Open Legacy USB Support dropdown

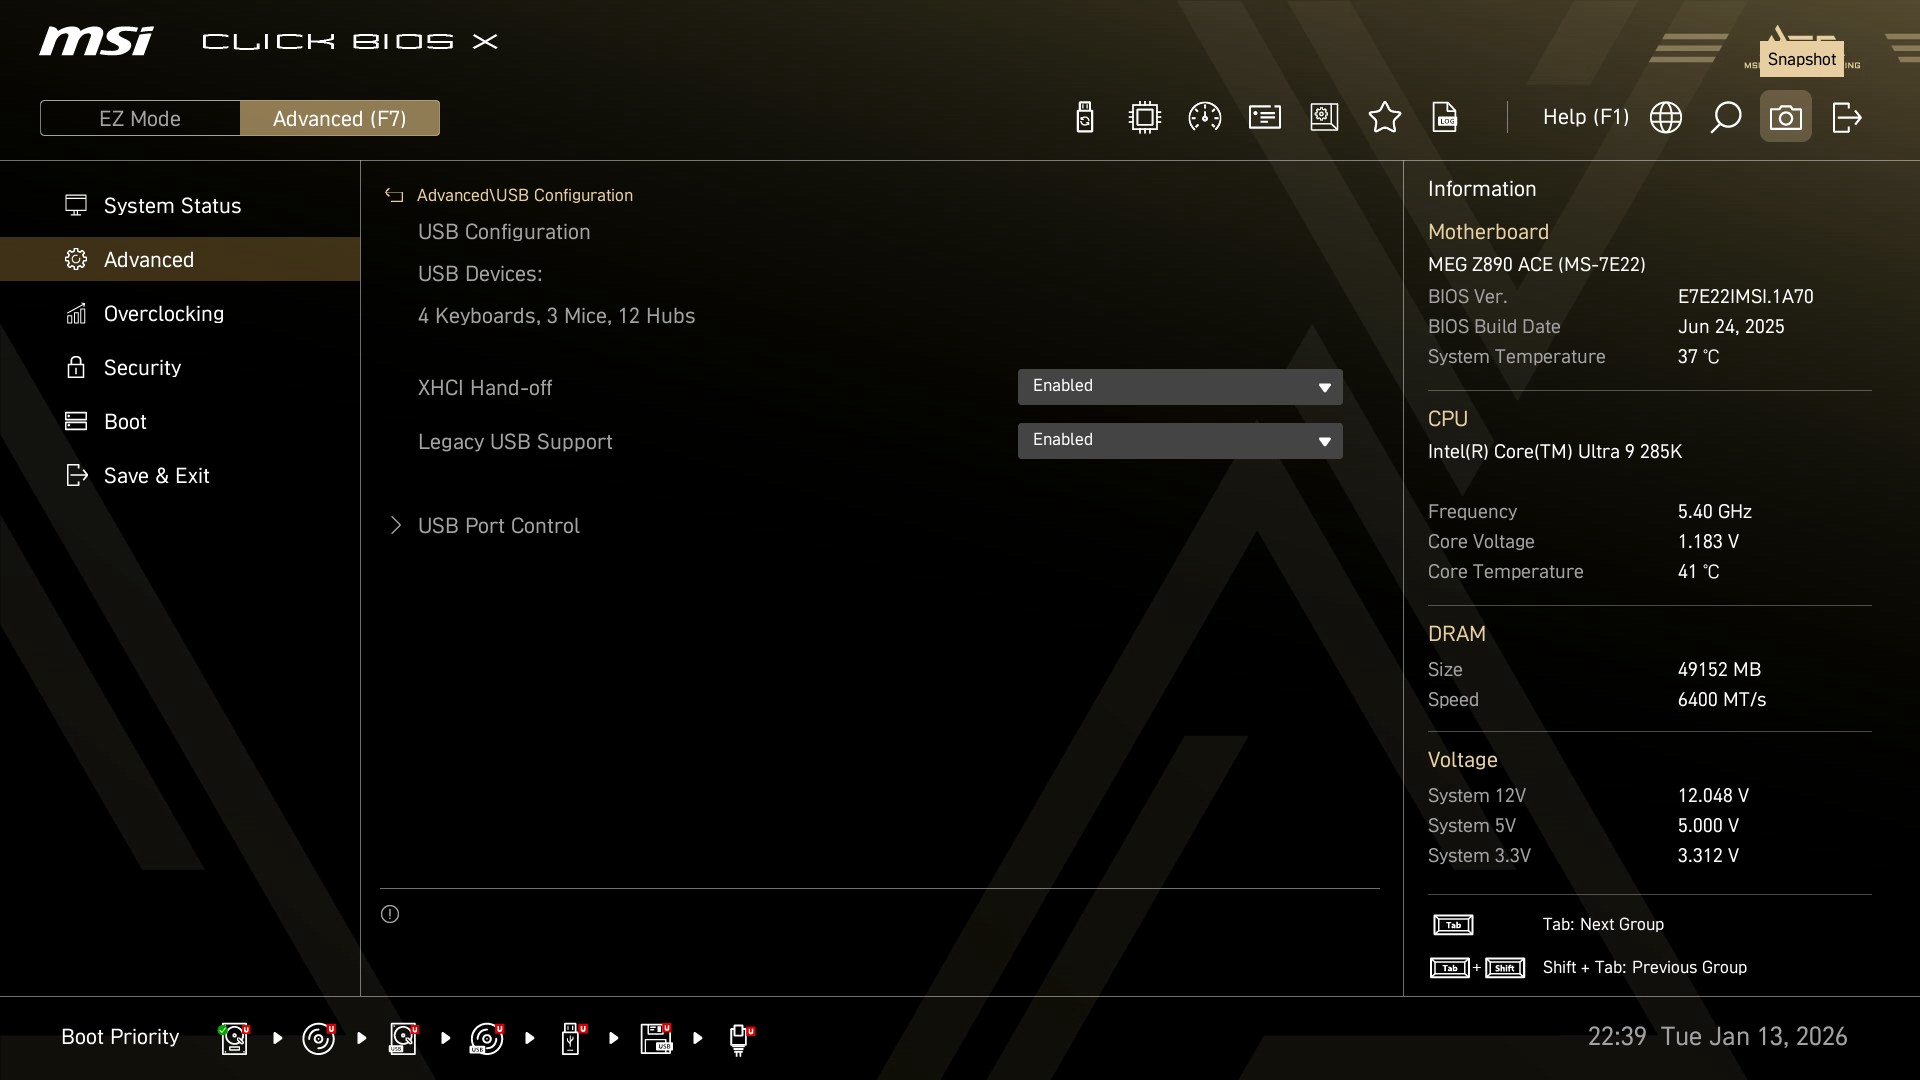pyautogui.click(x=1179, y=441)
